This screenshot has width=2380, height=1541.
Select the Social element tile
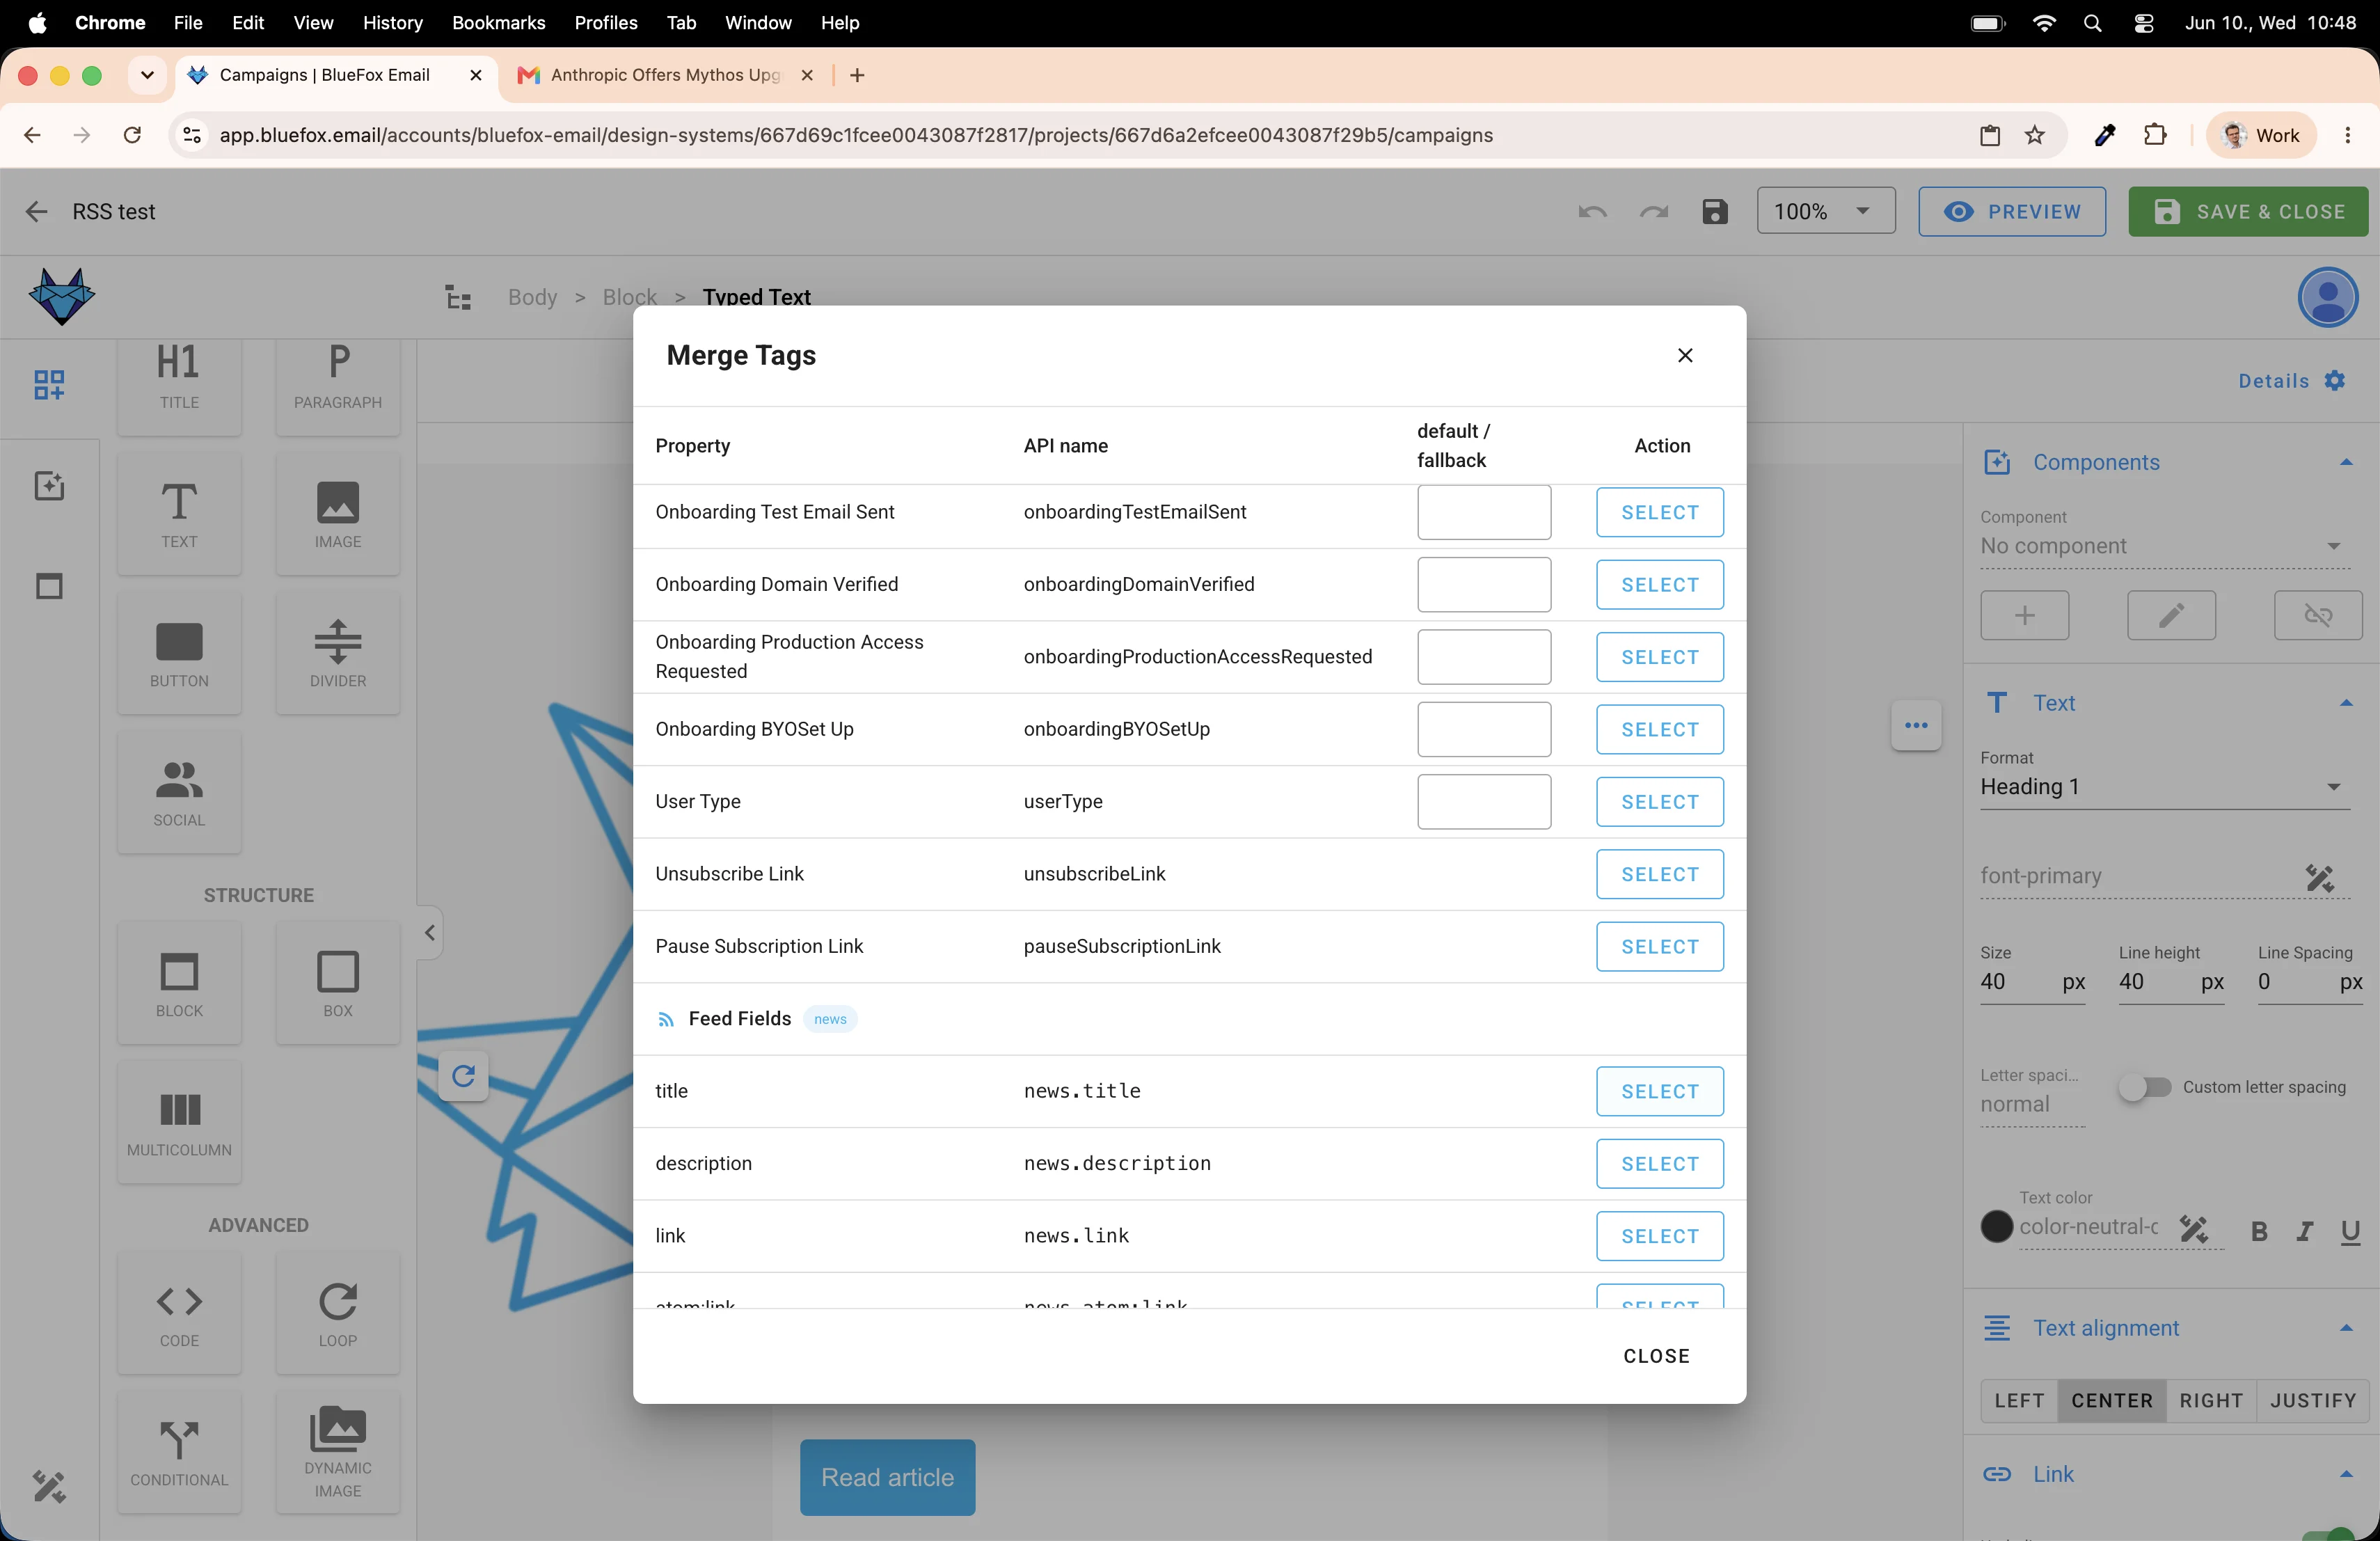(179, 792)
